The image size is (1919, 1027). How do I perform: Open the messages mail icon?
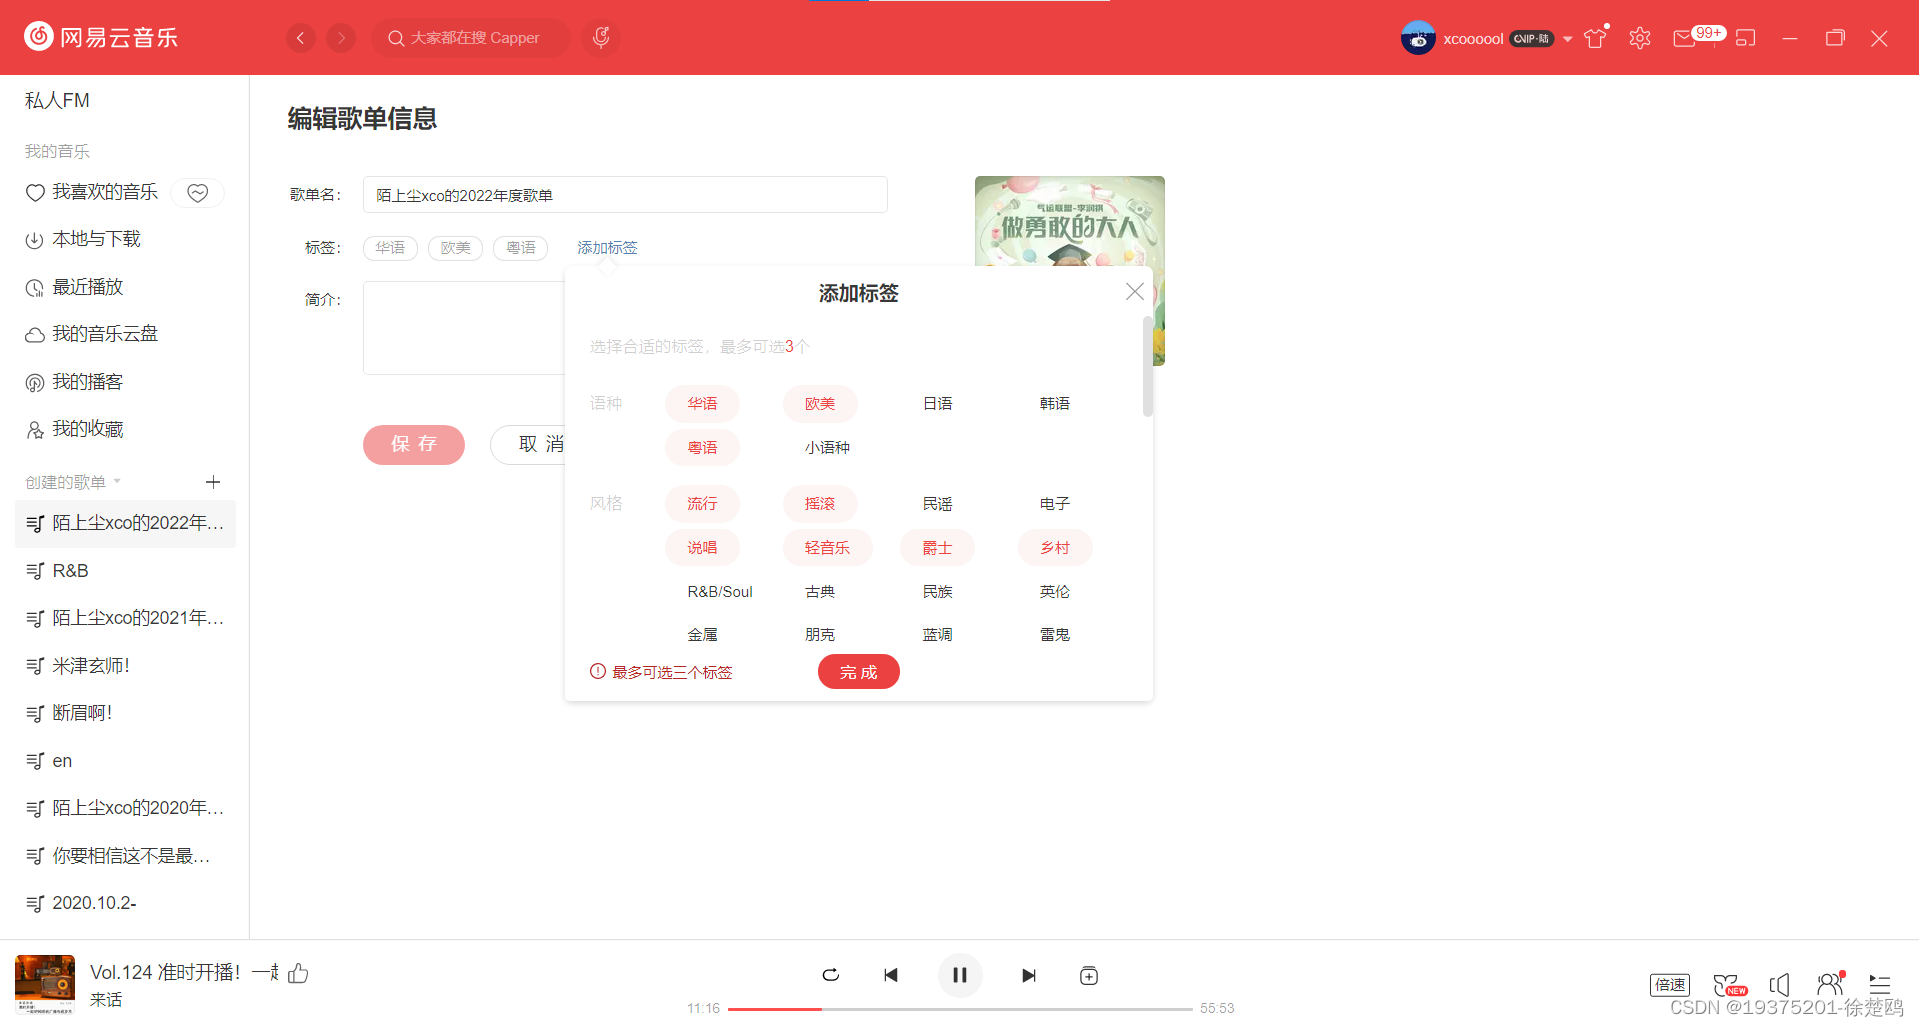(1684, 38)
